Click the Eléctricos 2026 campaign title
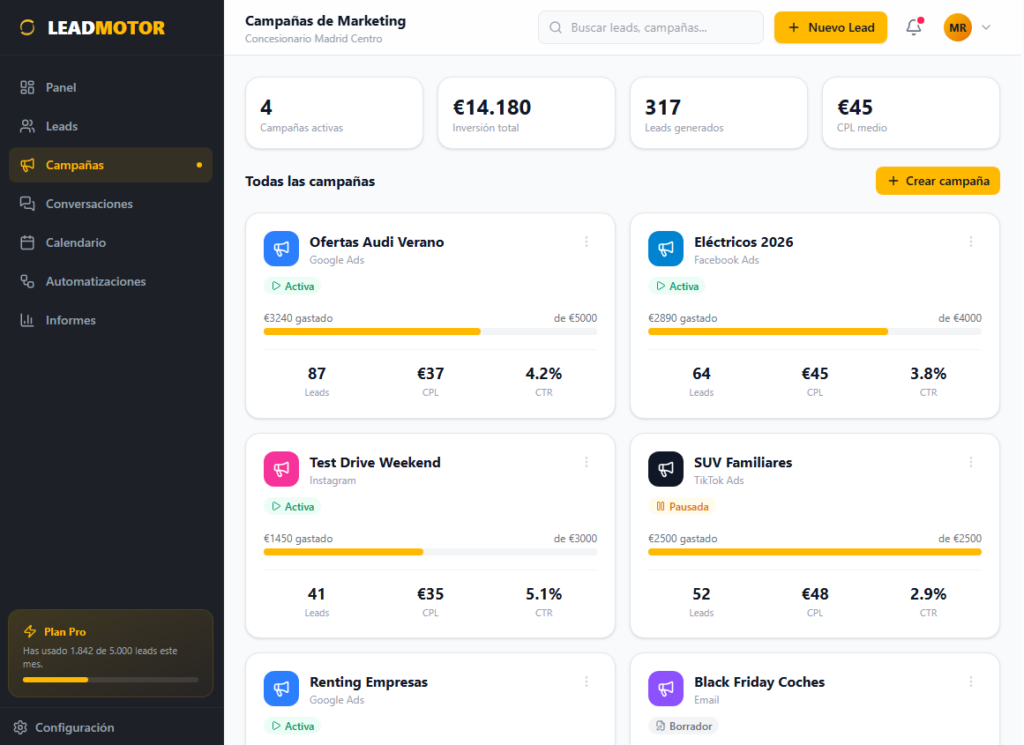This screenshot has width=1024, height=745. pyautogui.click(x=743, y=242)
